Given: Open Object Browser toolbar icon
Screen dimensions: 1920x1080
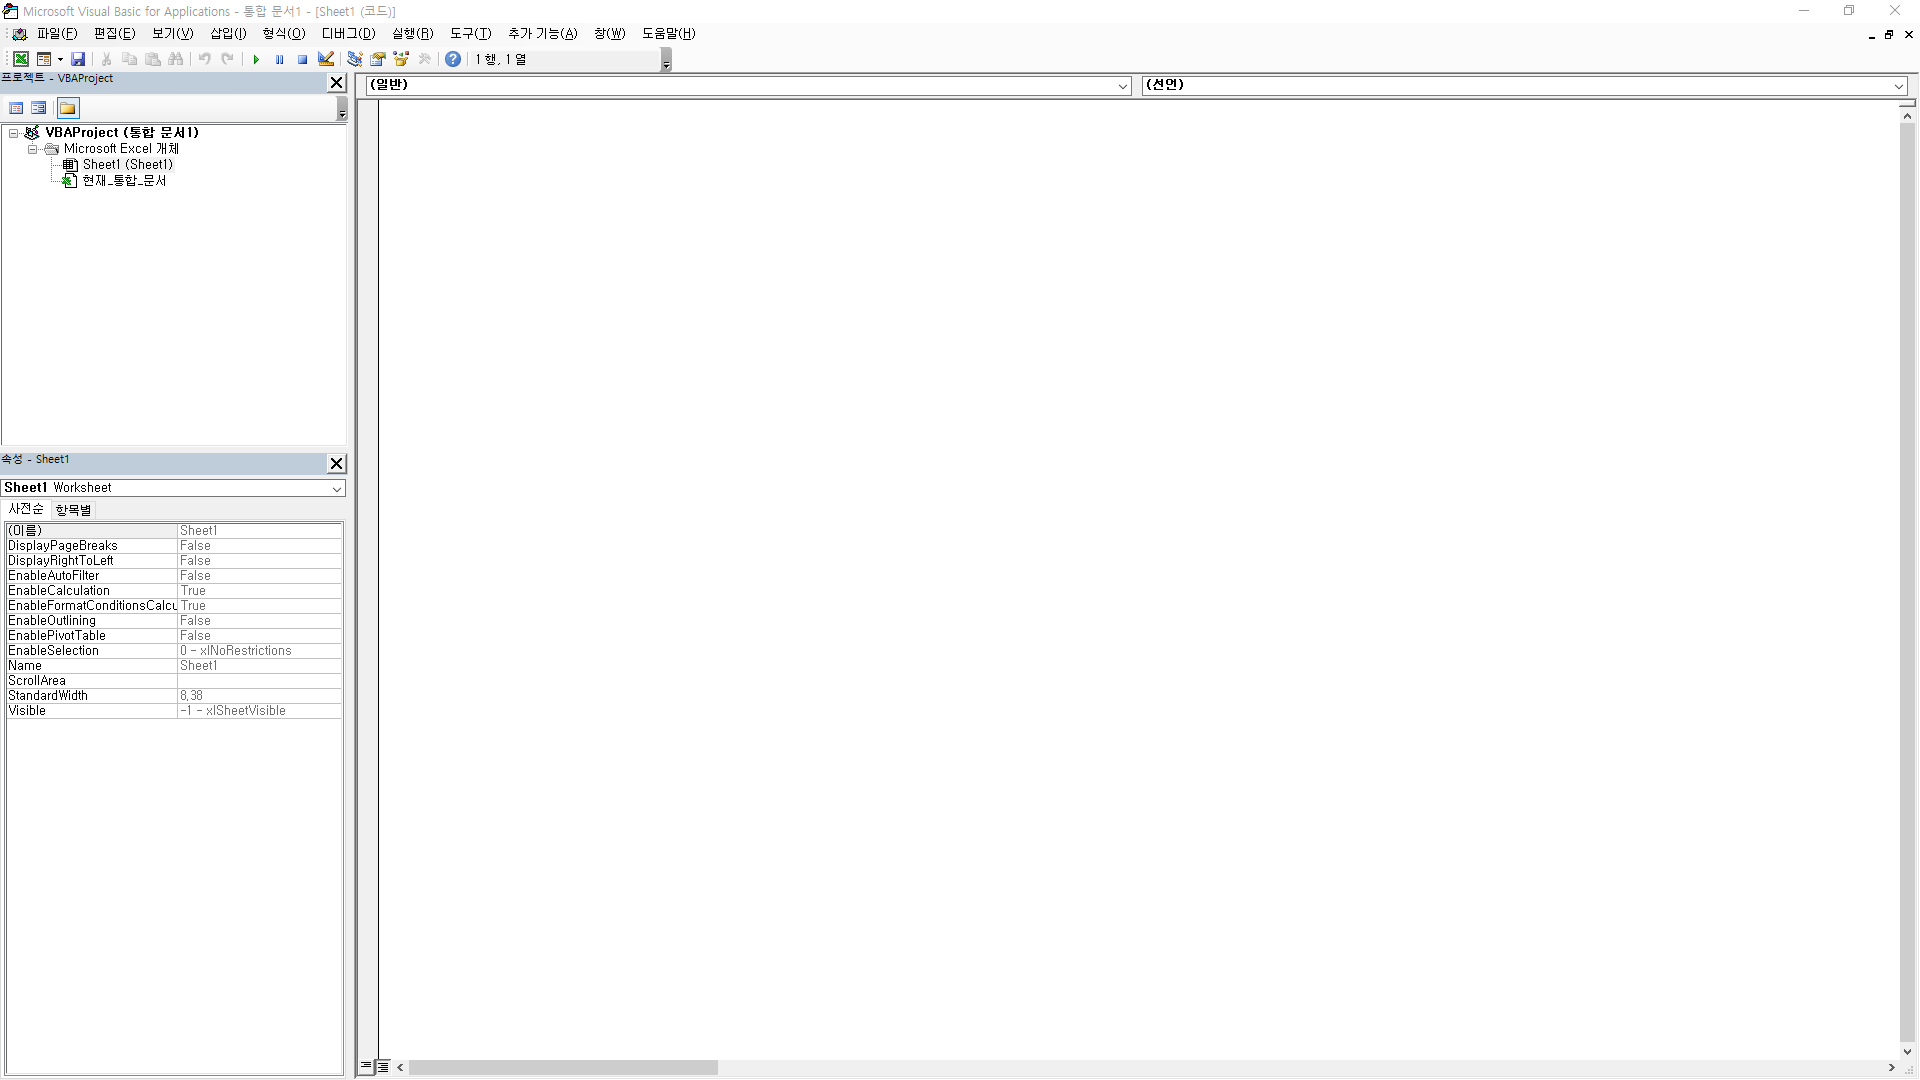Looking at the screenshot, I should 401,59.
